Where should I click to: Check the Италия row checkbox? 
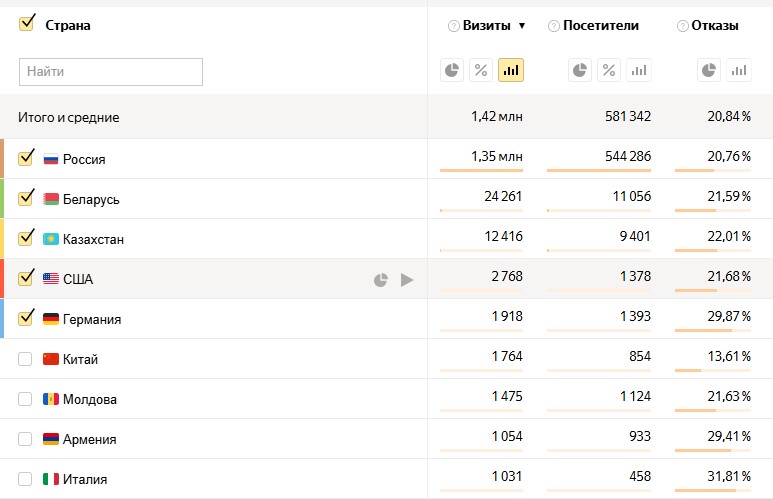click(x=25, y=479)
